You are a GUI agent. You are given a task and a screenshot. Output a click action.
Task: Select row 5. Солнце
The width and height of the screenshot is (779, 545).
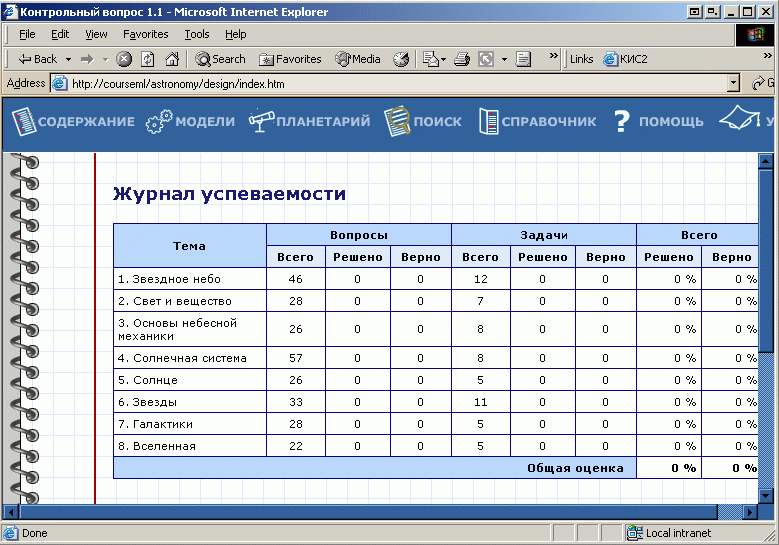point(436,380)
